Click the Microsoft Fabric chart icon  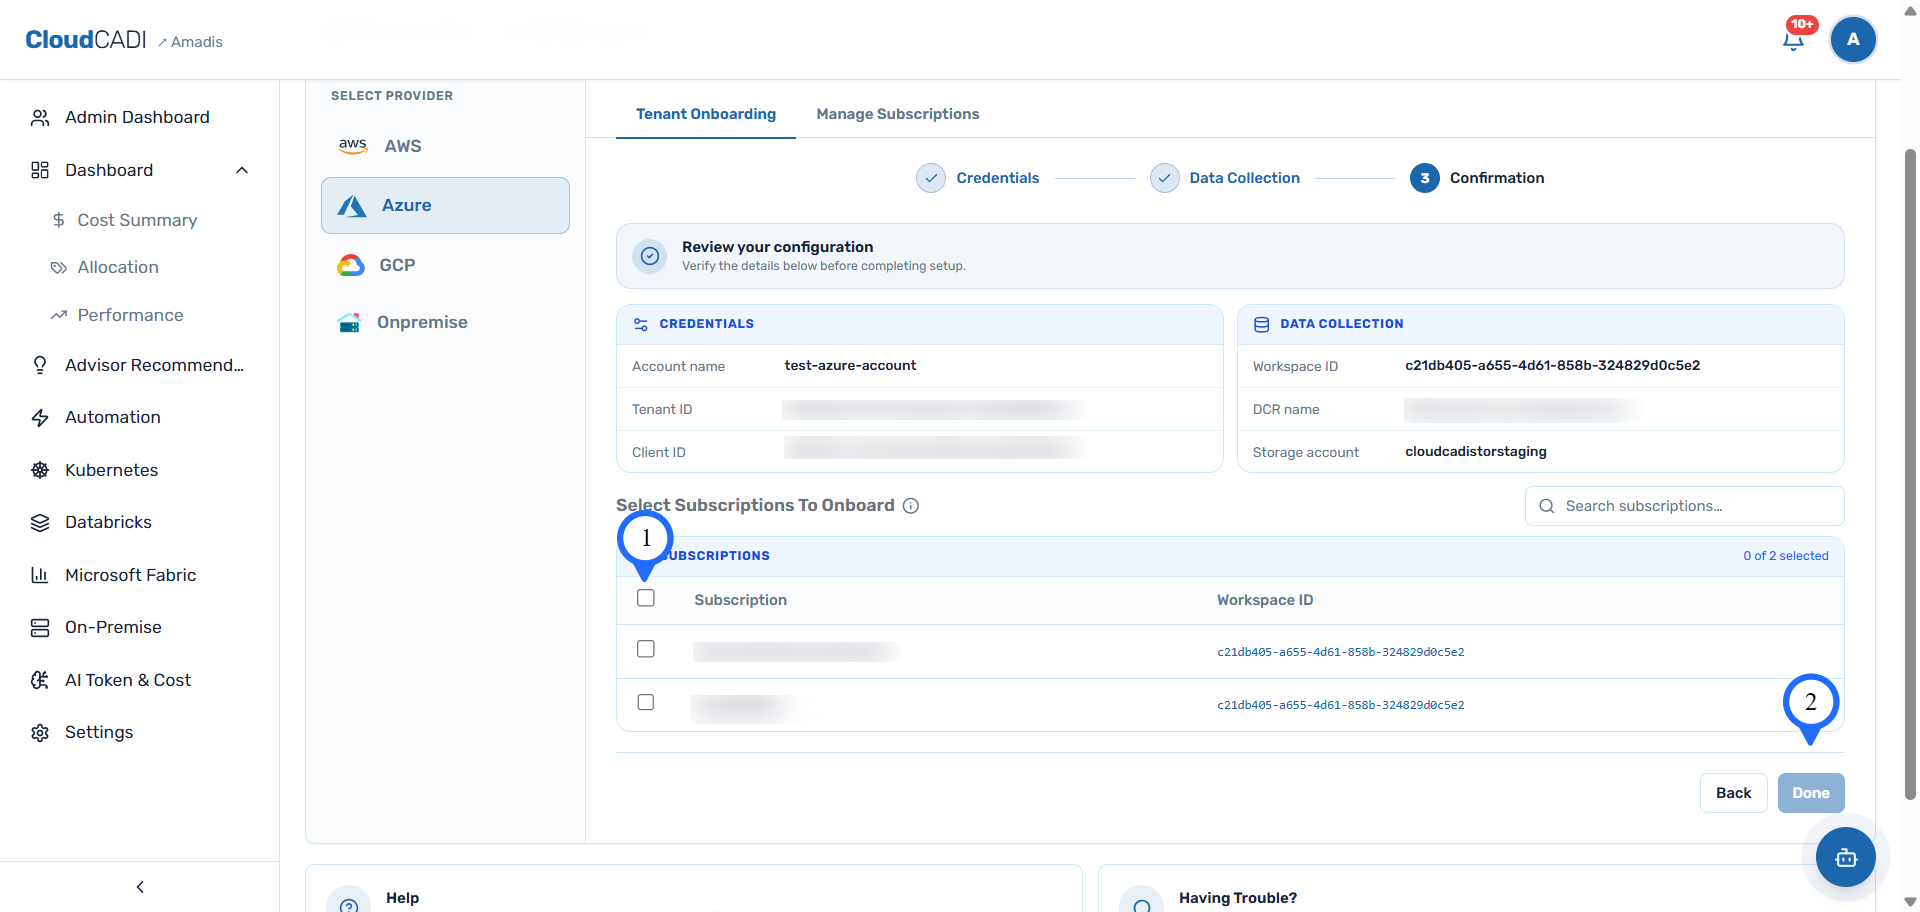click(x=40, y=575)
